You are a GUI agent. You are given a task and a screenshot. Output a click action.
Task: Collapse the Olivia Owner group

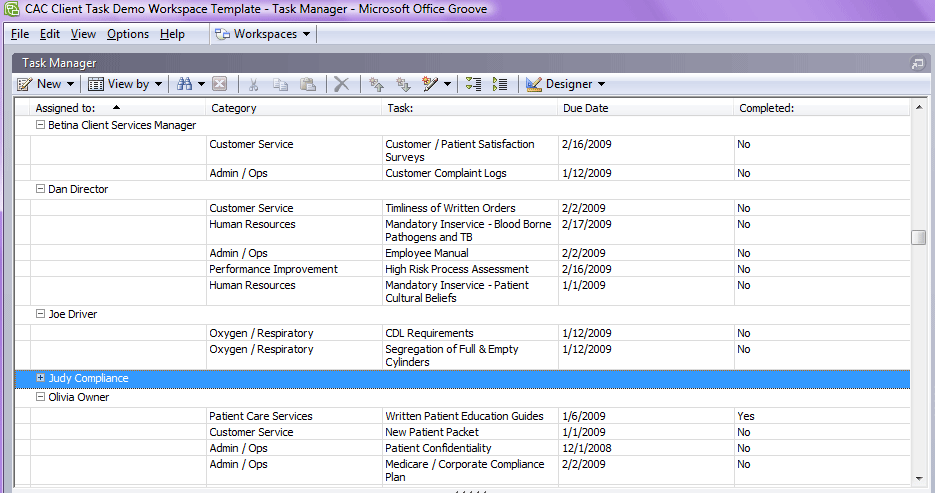click(40, 396)
